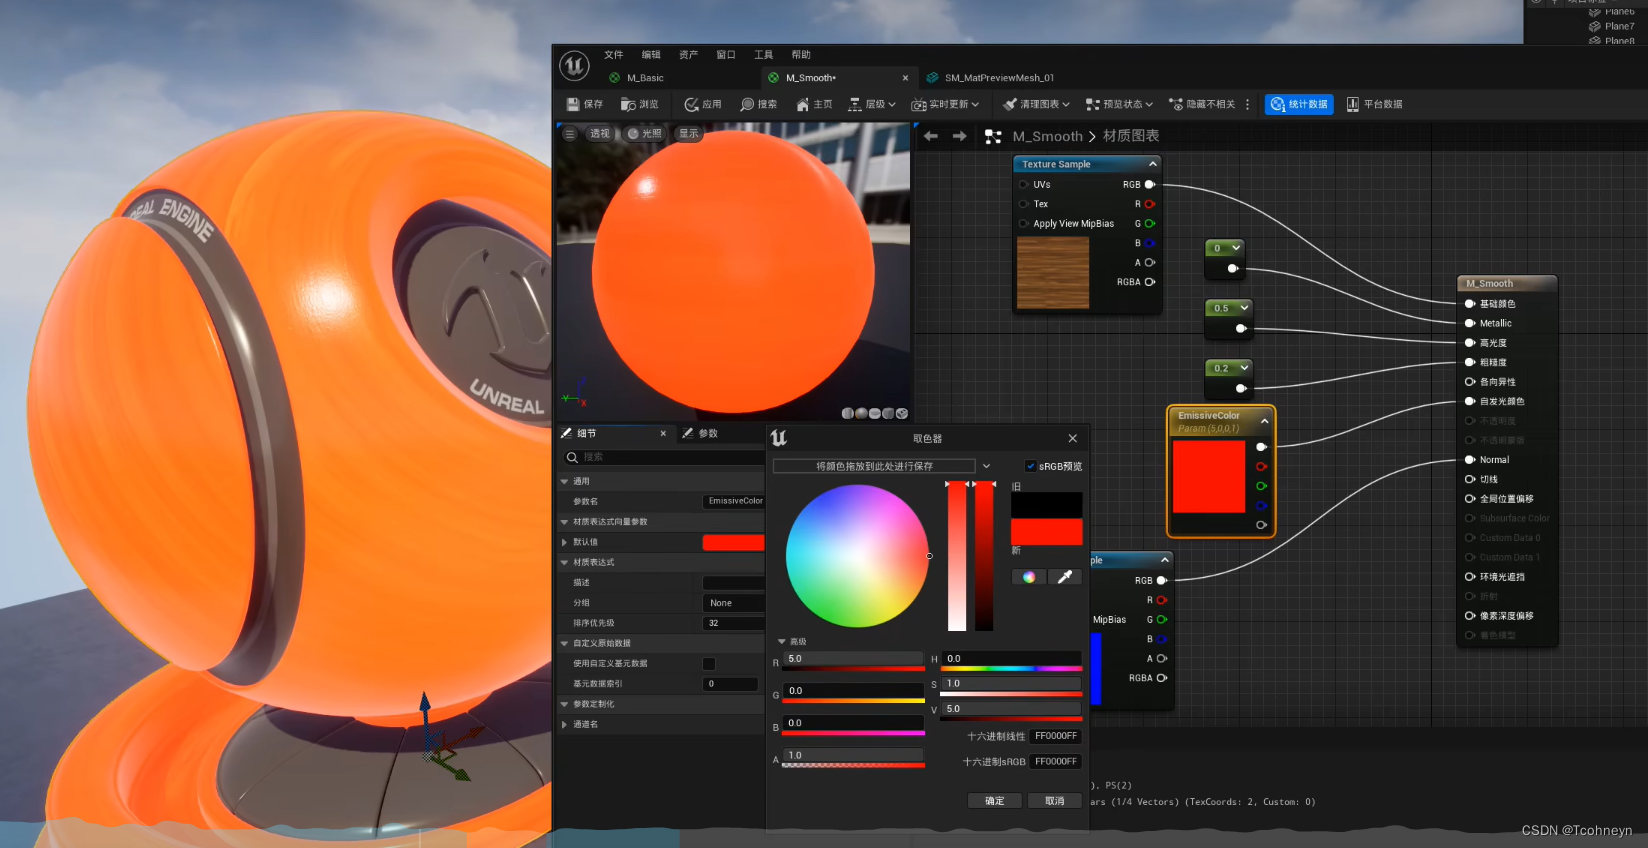Click the toolbar overflow three-dots icon
1648x848 pixels.
click(x=1247, y=104)
